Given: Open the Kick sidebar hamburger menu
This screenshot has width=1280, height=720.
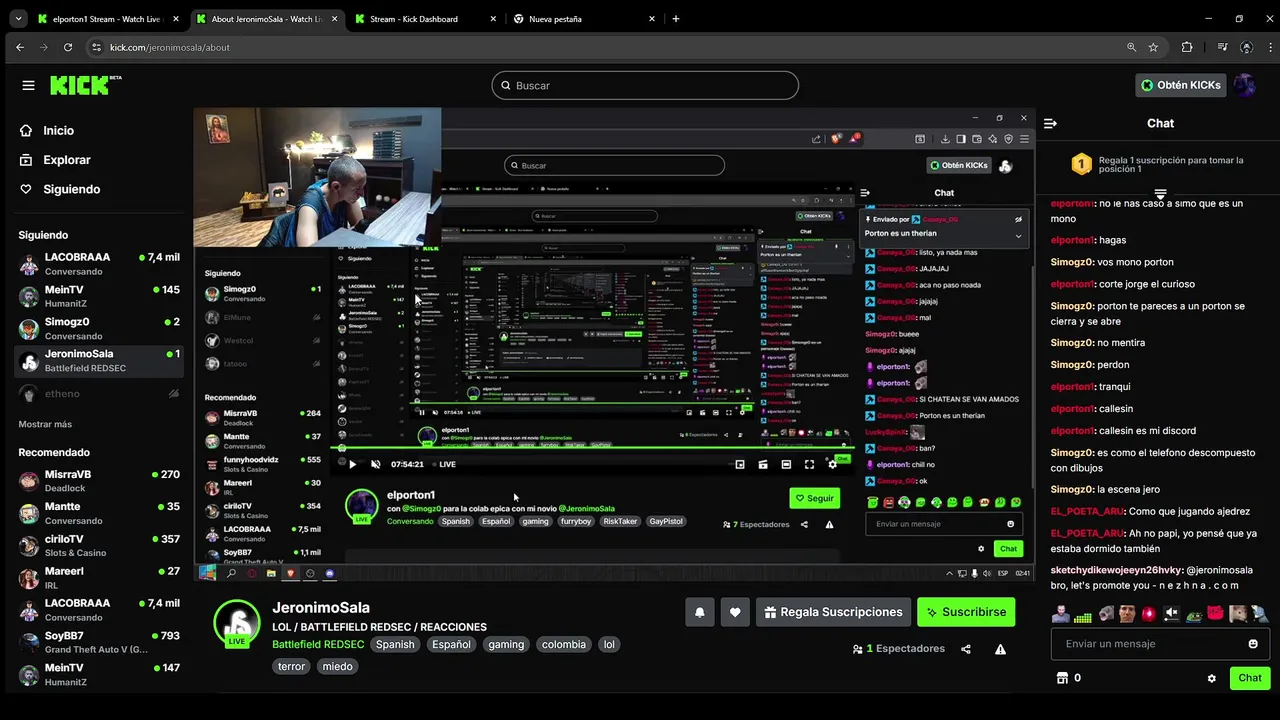Looking at the screenshot, I should pyautogui.click(x=28, y=85).
